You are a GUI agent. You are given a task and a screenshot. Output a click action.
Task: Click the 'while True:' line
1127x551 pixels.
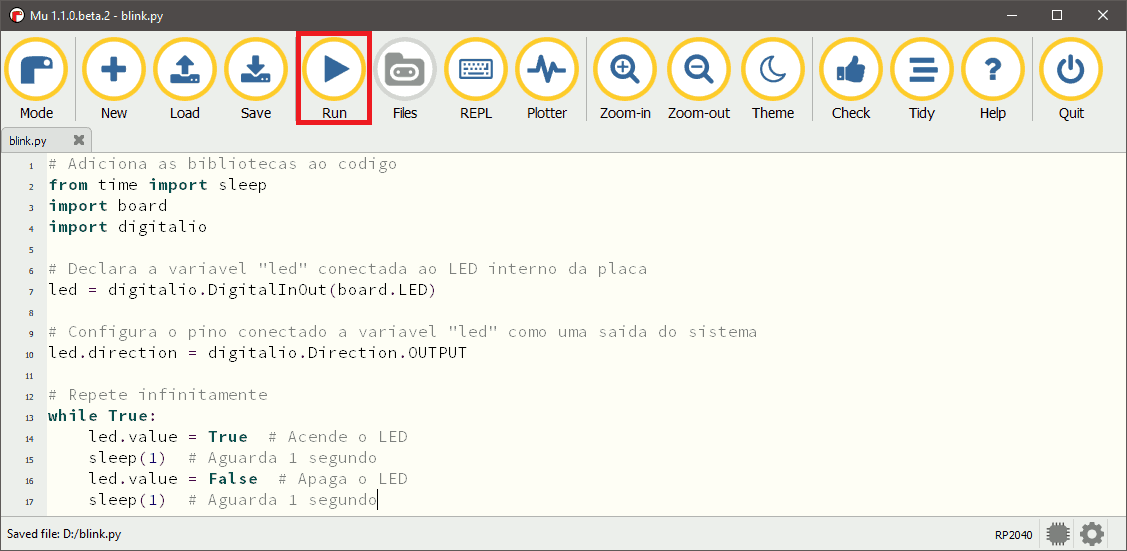click(102, 416)
